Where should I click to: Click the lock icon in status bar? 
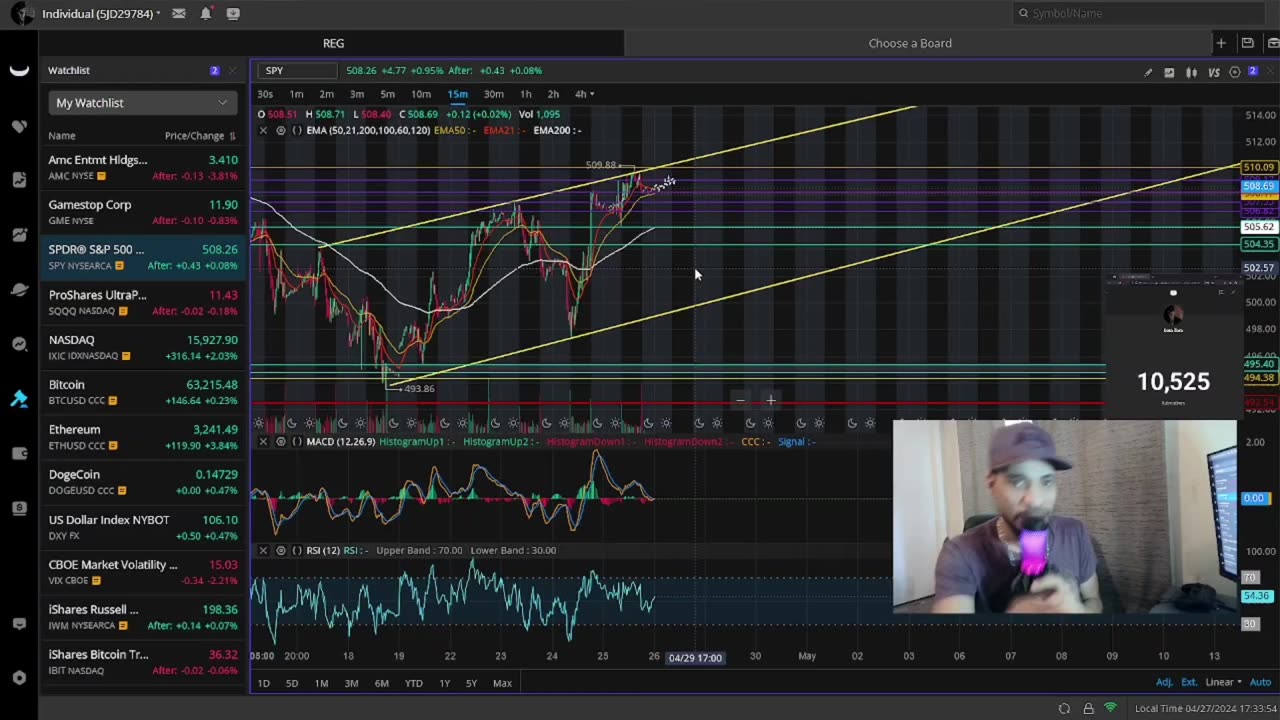pyautogui.click(x=1088, y=709)
